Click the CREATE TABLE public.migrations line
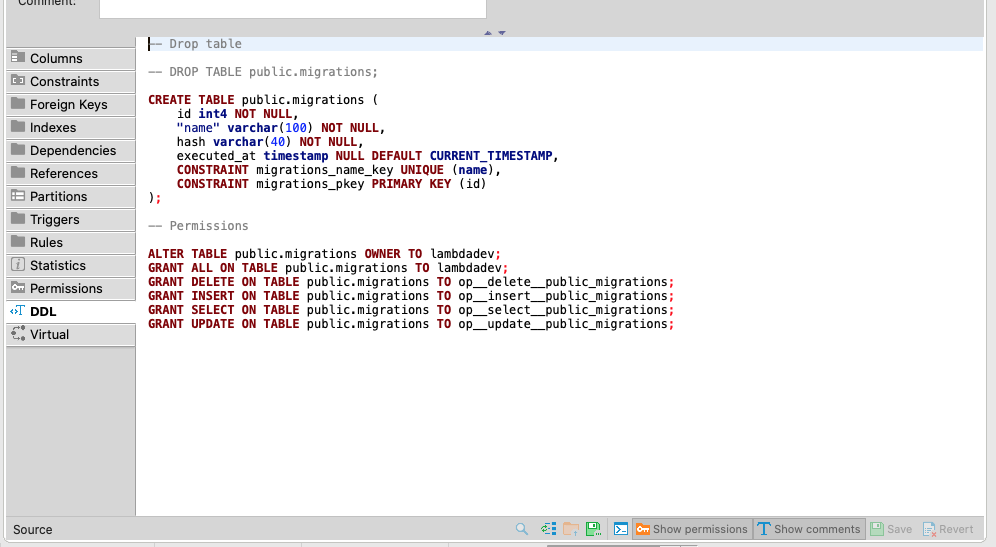The width and height of the screenshot is (996, 547). pyautogui.click(x=263, y=100)
